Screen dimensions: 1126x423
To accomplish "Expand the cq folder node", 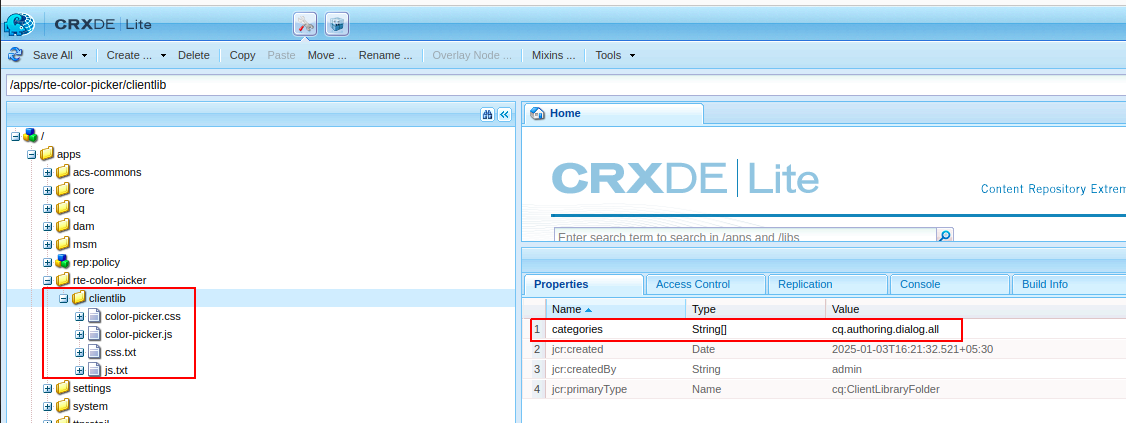I will pyautogui.click(x=47, y=208).
